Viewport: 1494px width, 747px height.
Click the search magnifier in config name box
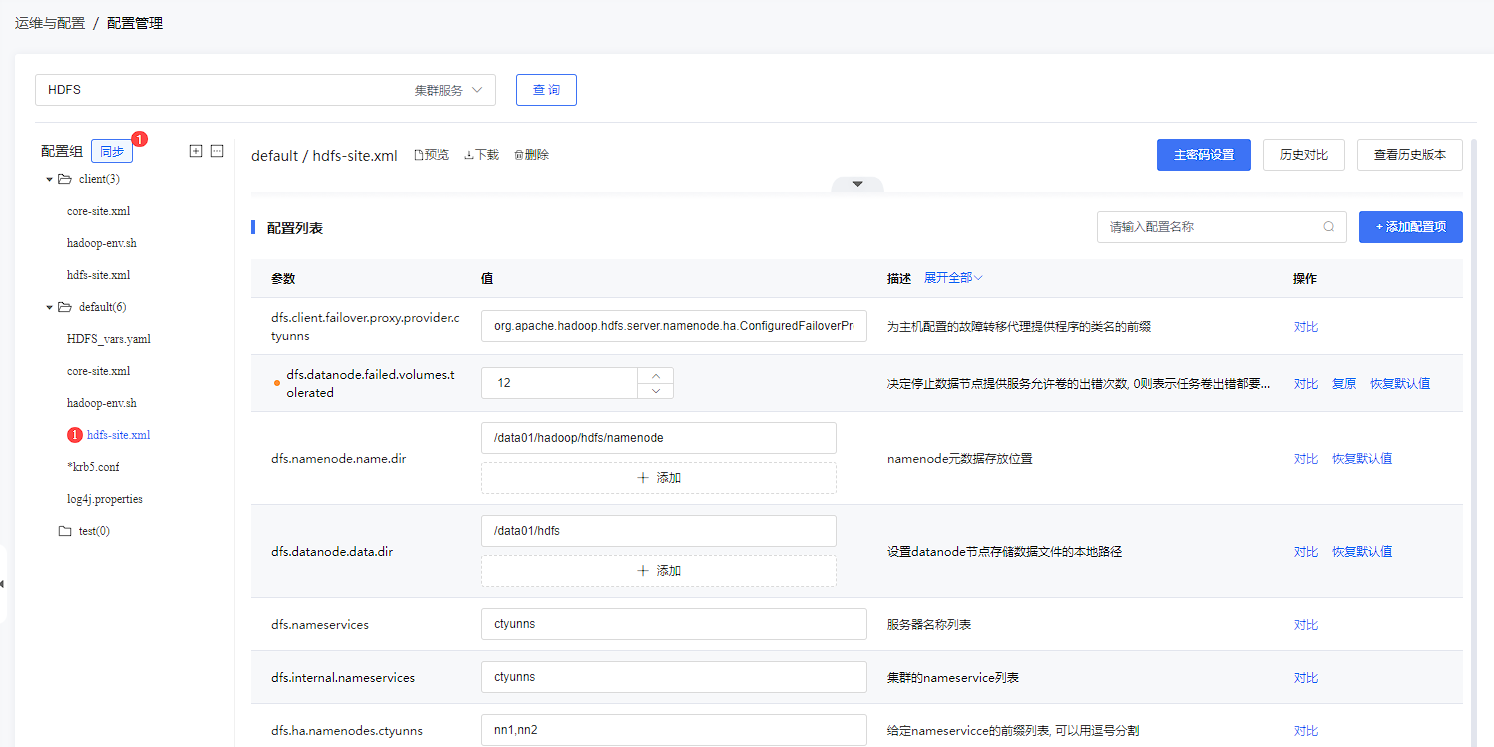(1329, 227)
